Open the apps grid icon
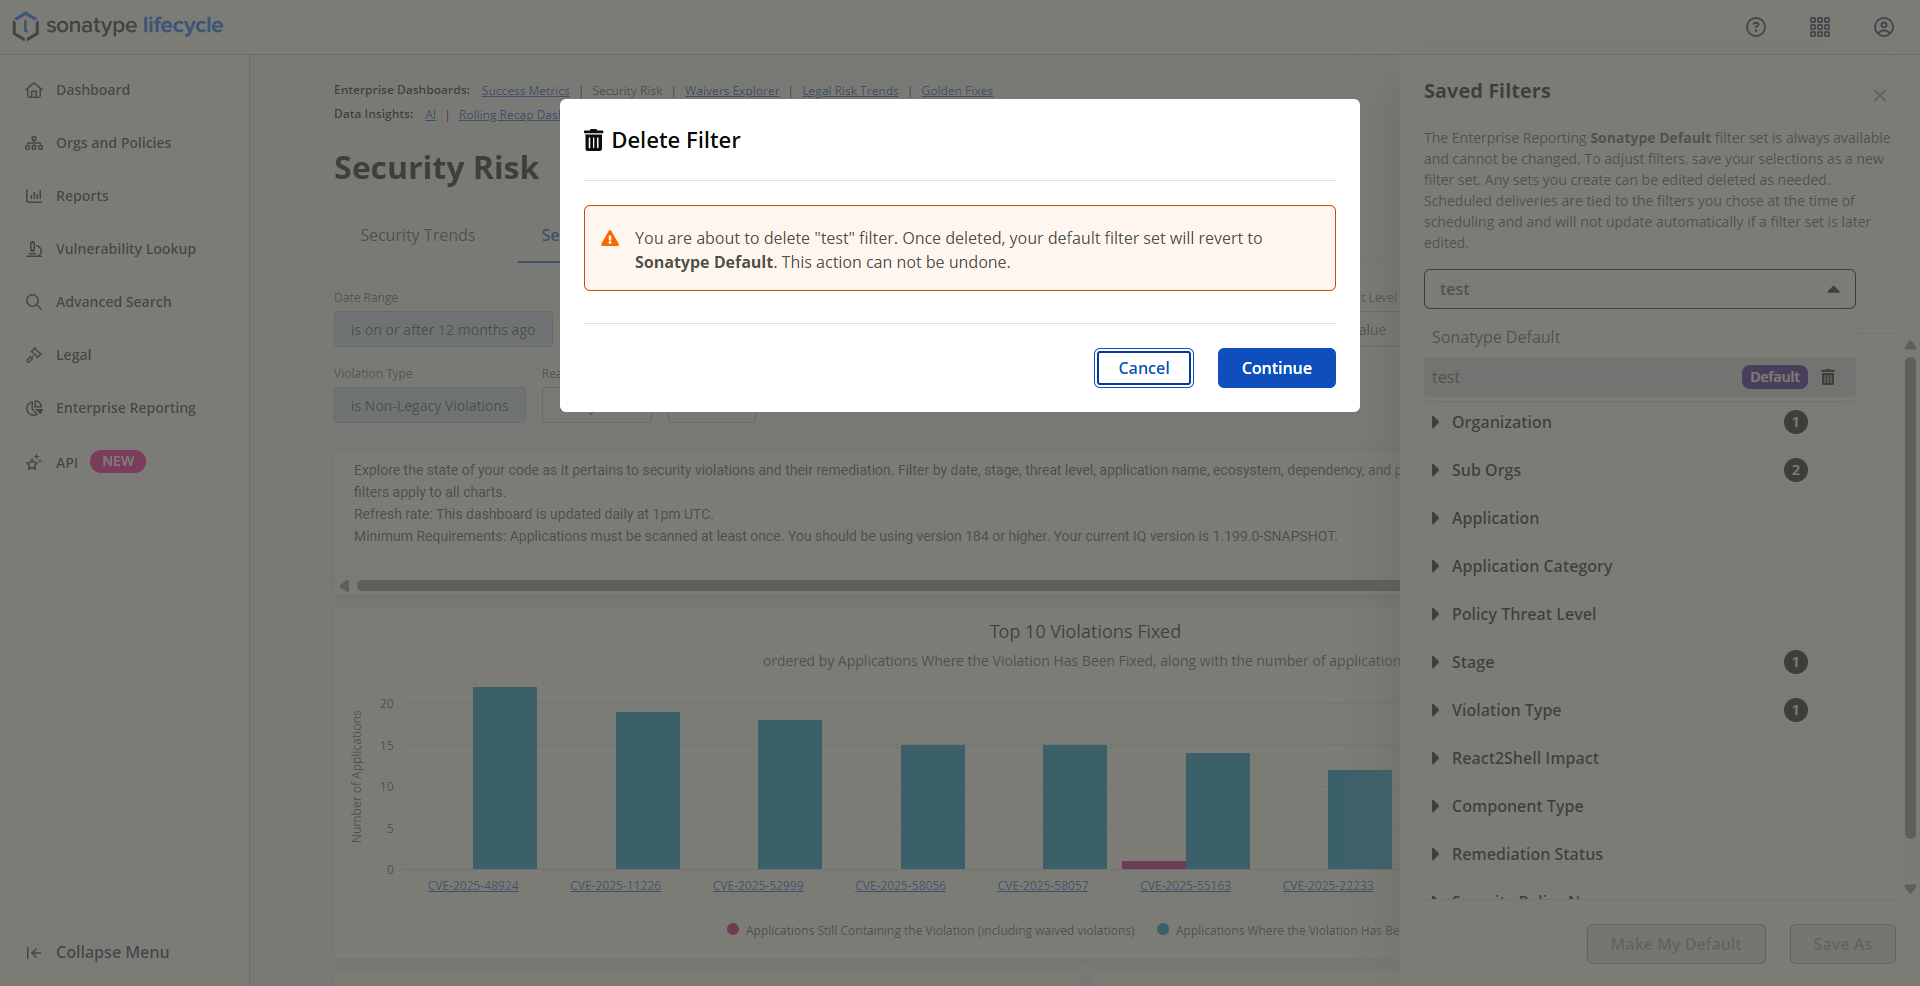Image resolution: width=1920 pixels, height=986 pixels. tap(1820, 27)
